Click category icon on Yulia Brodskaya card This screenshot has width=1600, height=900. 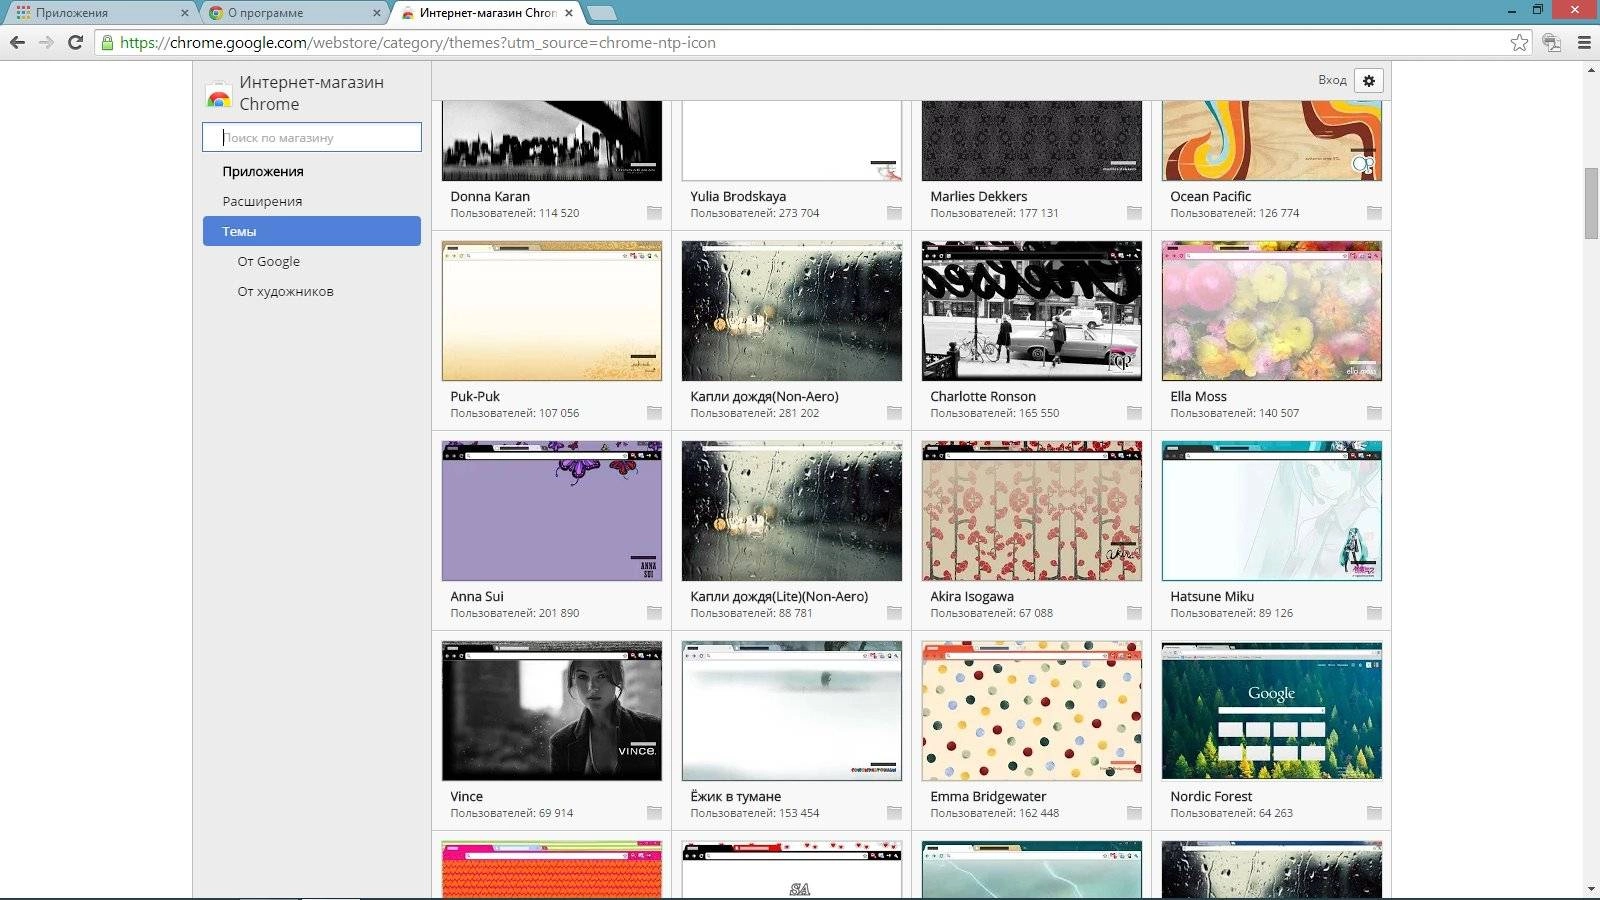[x=894, y=213]
